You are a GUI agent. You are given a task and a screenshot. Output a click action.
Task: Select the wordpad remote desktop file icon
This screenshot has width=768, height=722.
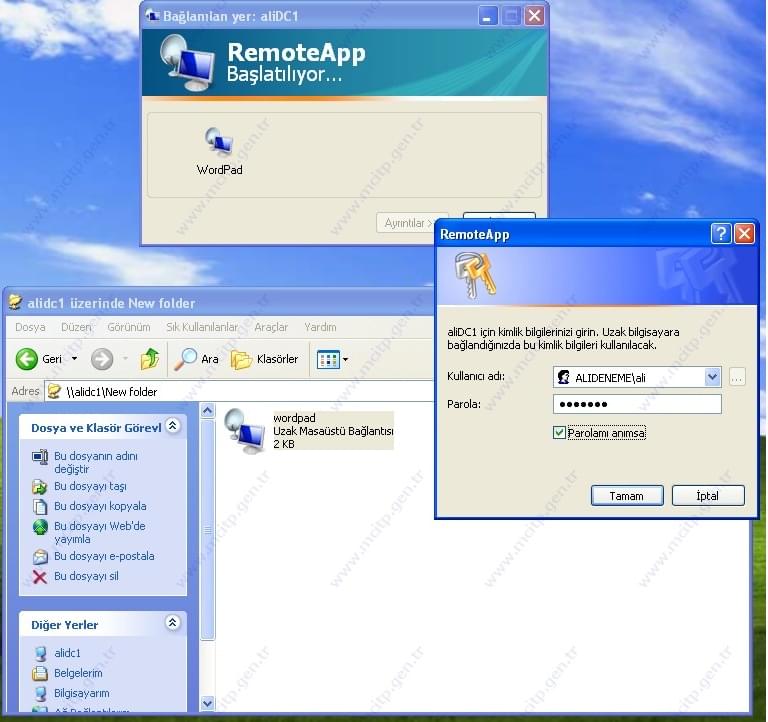coord(244,431)
